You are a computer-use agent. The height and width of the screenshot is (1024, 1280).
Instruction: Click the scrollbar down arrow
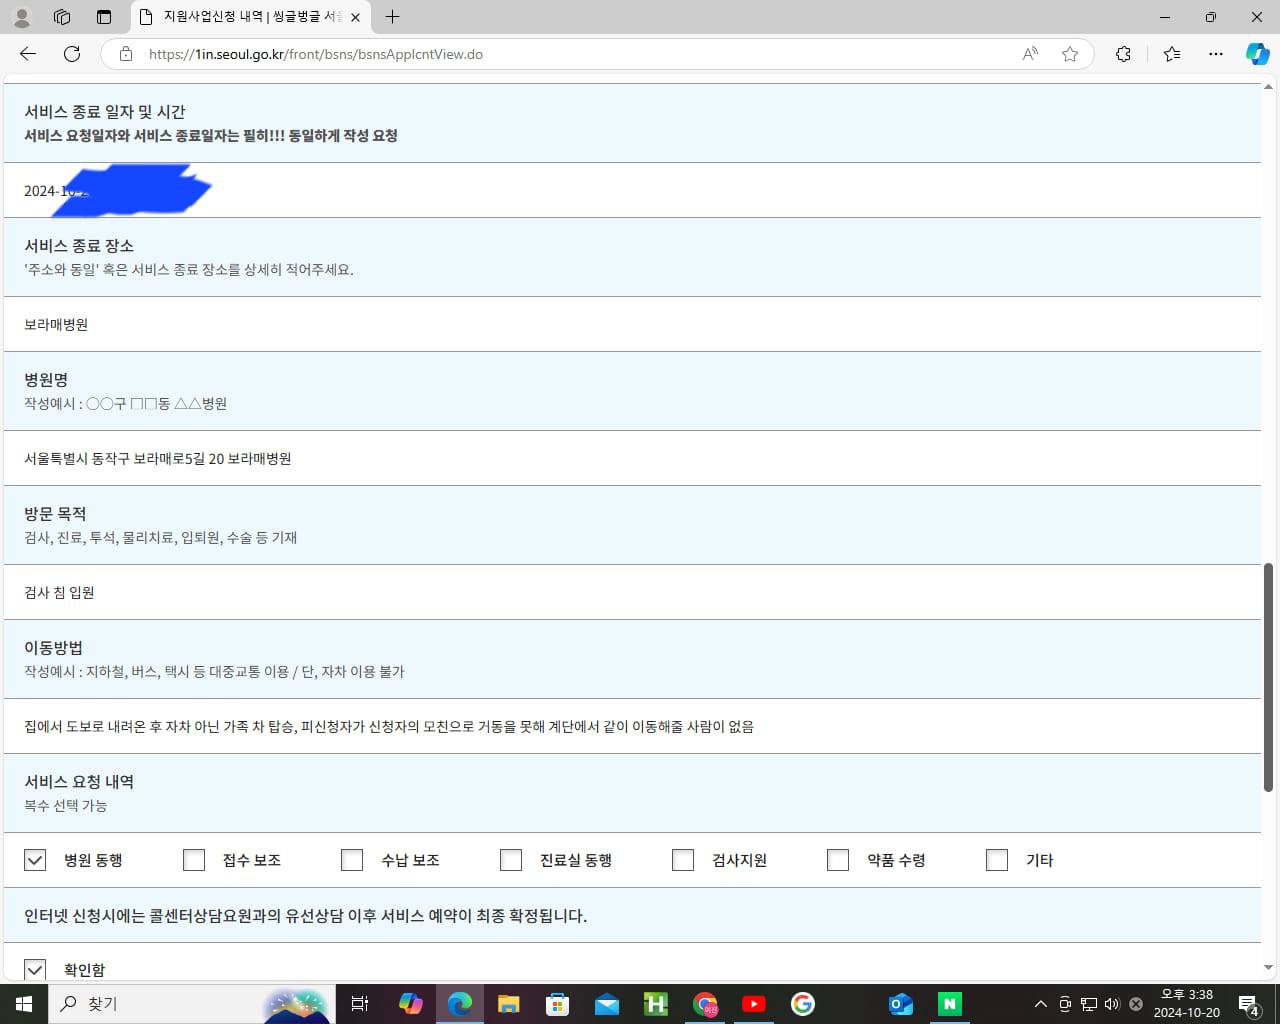[1269, 968]
